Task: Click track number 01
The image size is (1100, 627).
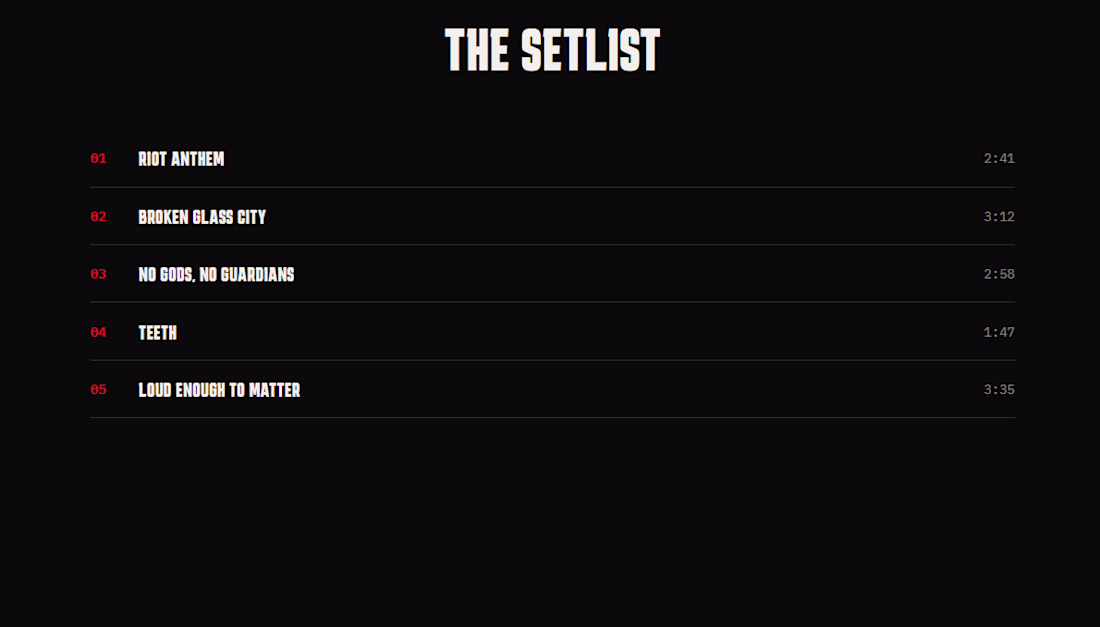Action: point(98,159)
